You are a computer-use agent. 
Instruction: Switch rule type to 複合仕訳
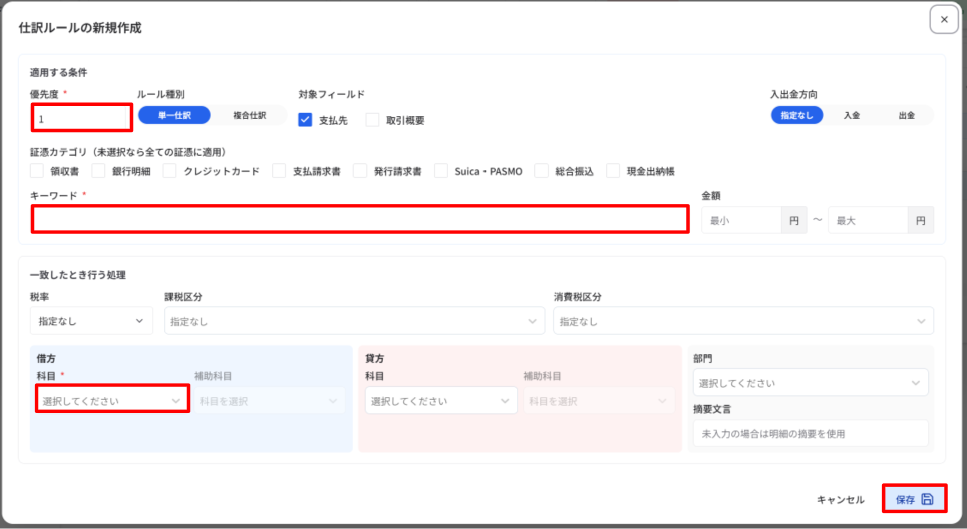[x=250, y=115]
